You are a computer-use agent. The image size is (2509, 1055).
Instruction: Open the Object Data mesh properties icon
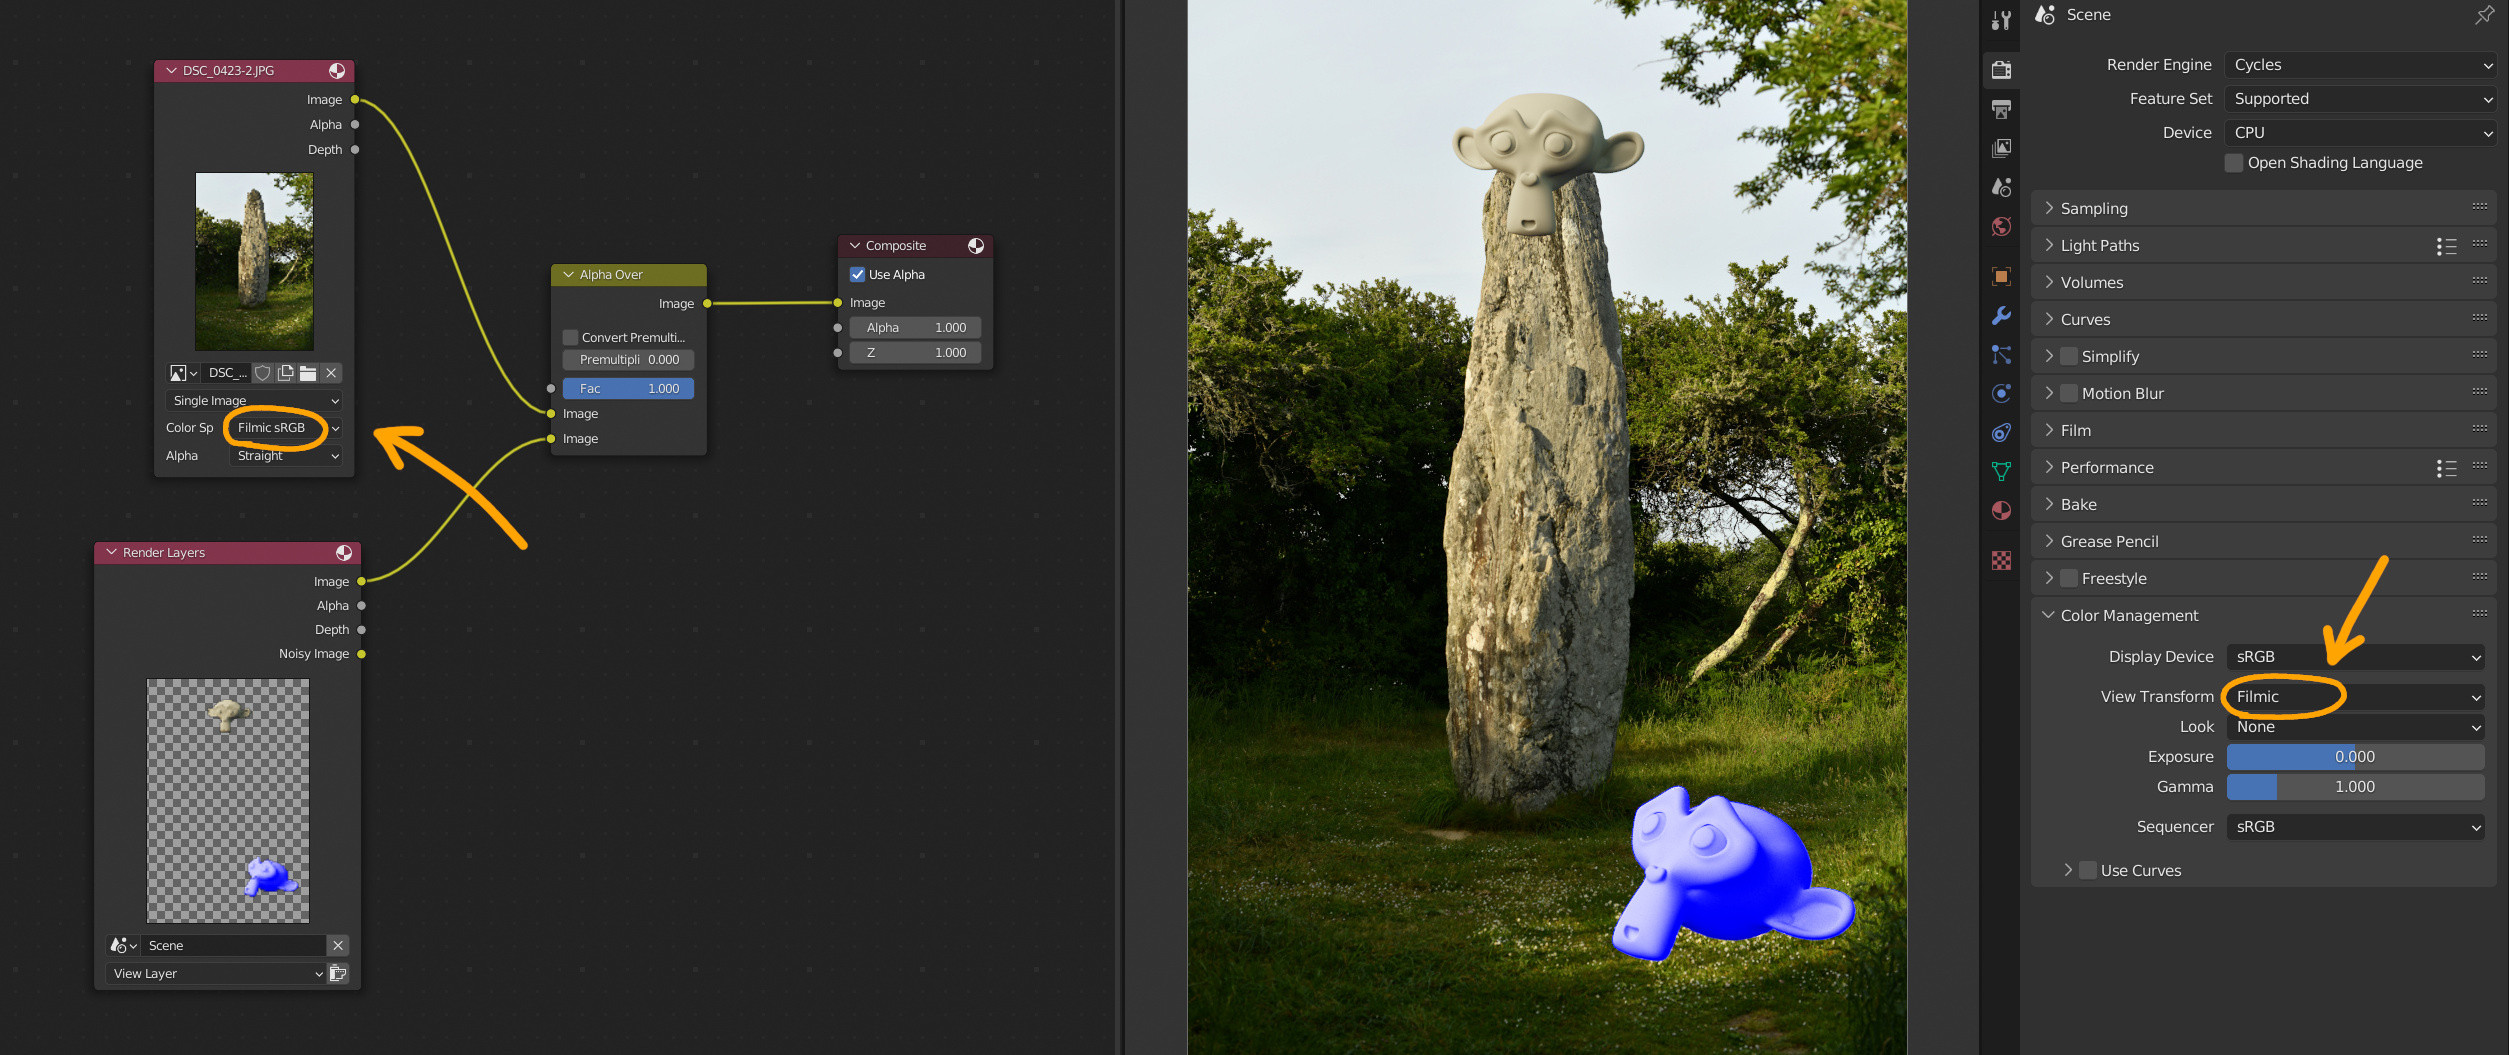click(x=2001, y=471)
